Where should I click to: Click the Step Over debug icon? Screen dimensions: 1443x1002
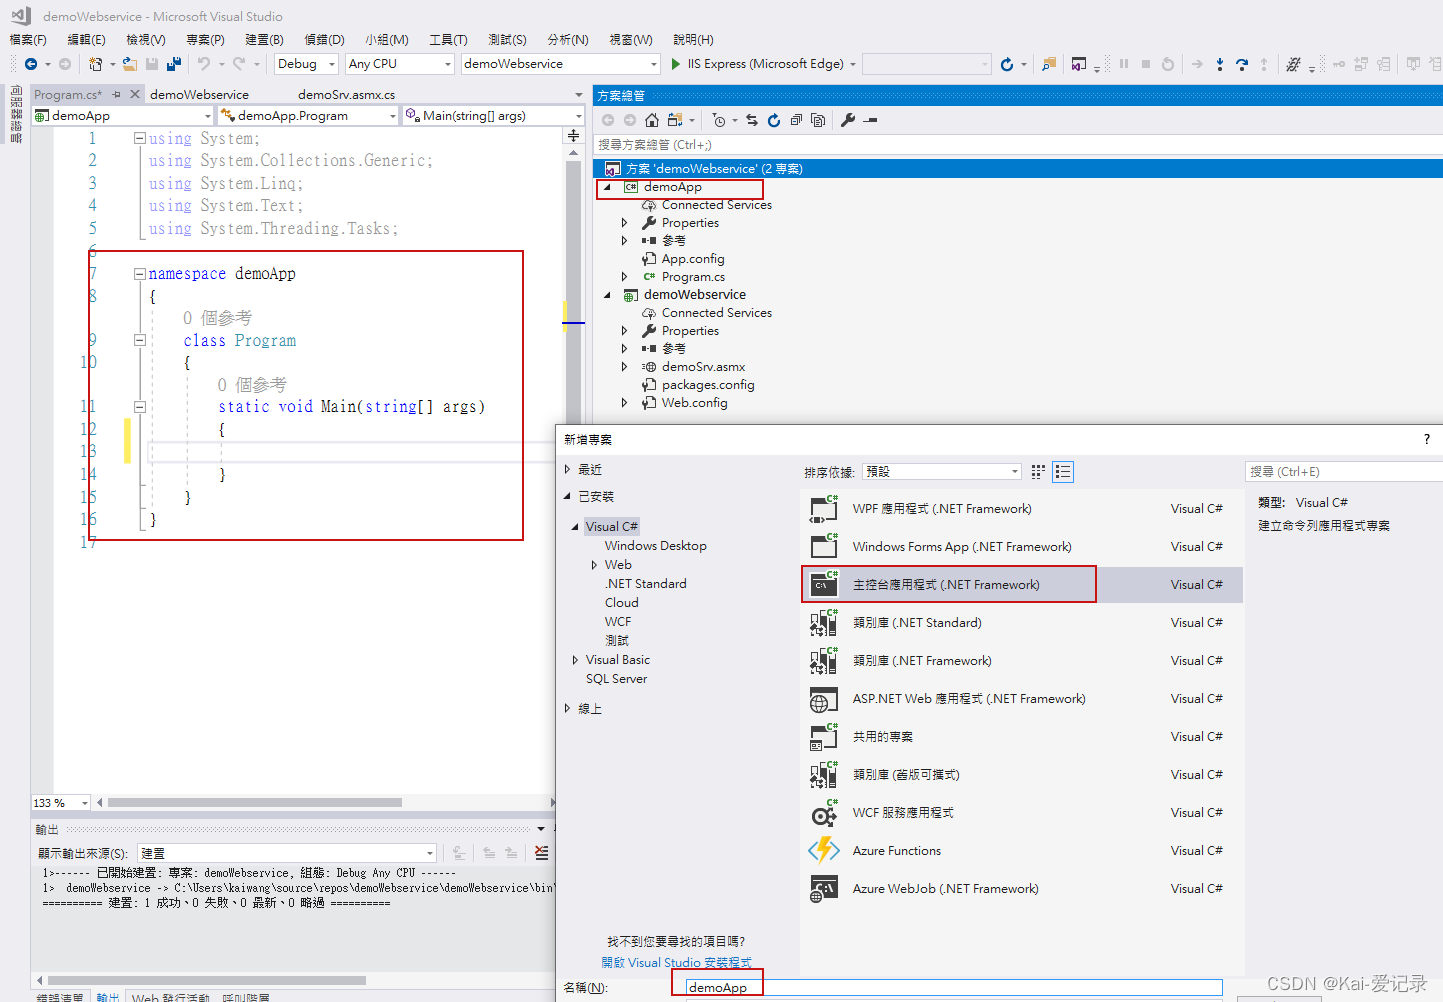click(1242, 64)
